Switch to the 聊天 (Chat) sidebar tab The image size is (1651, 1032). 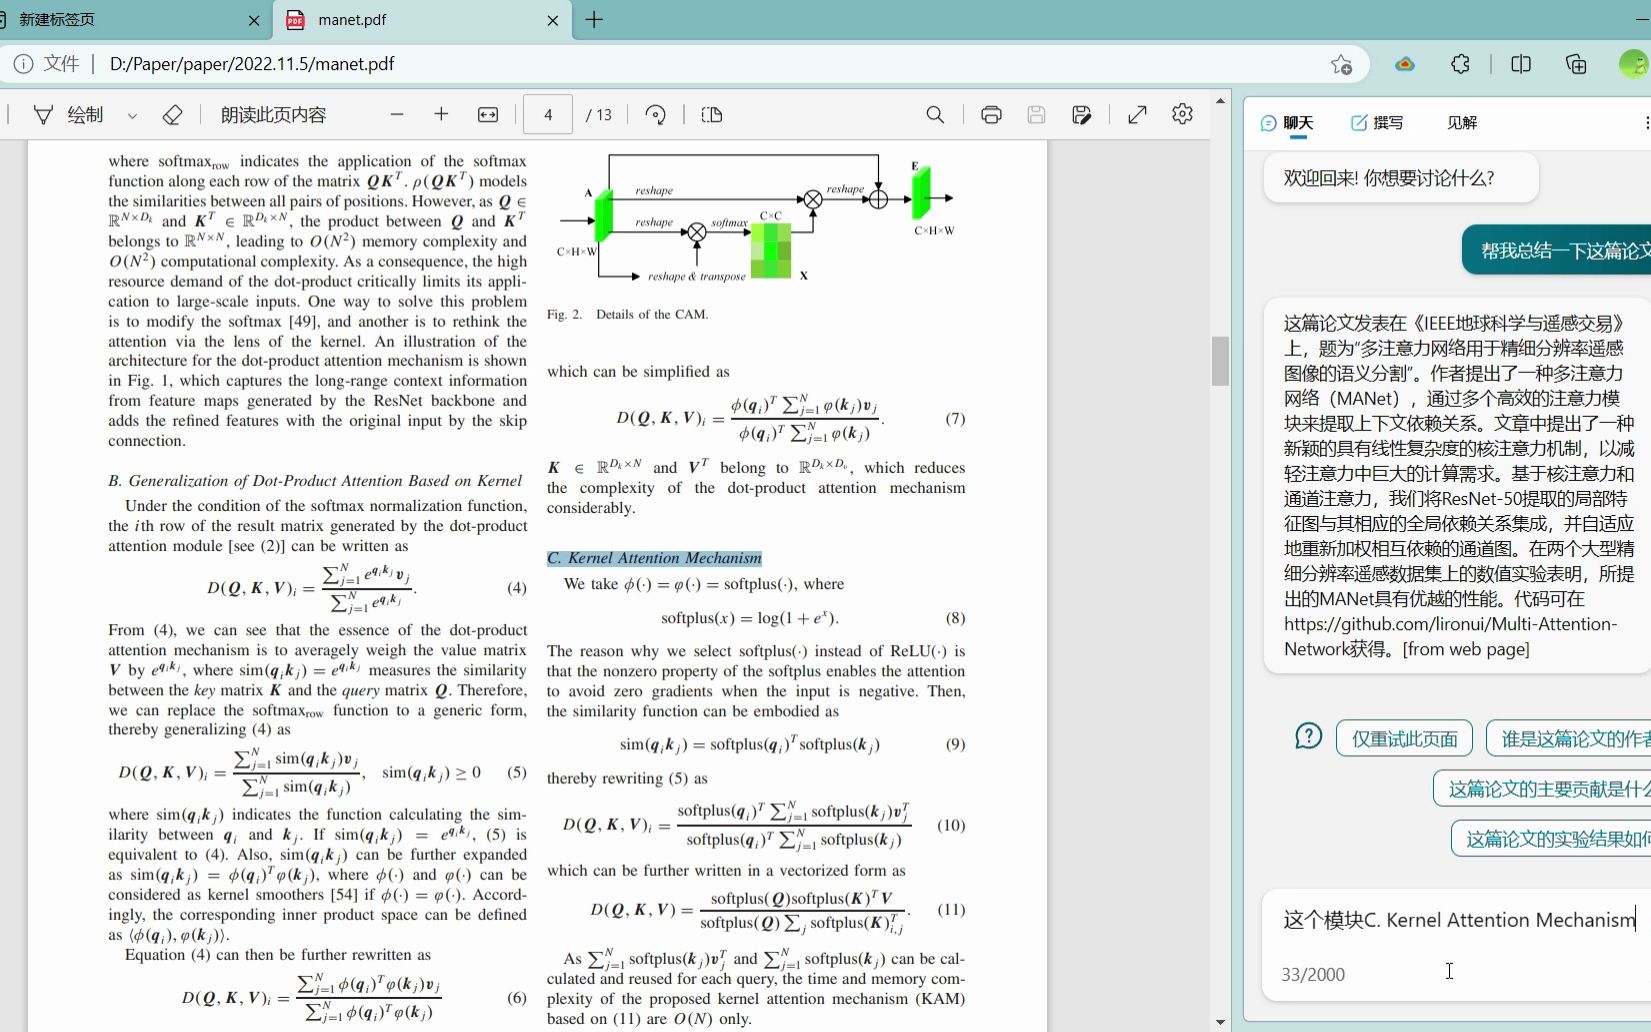point(1287,123)
